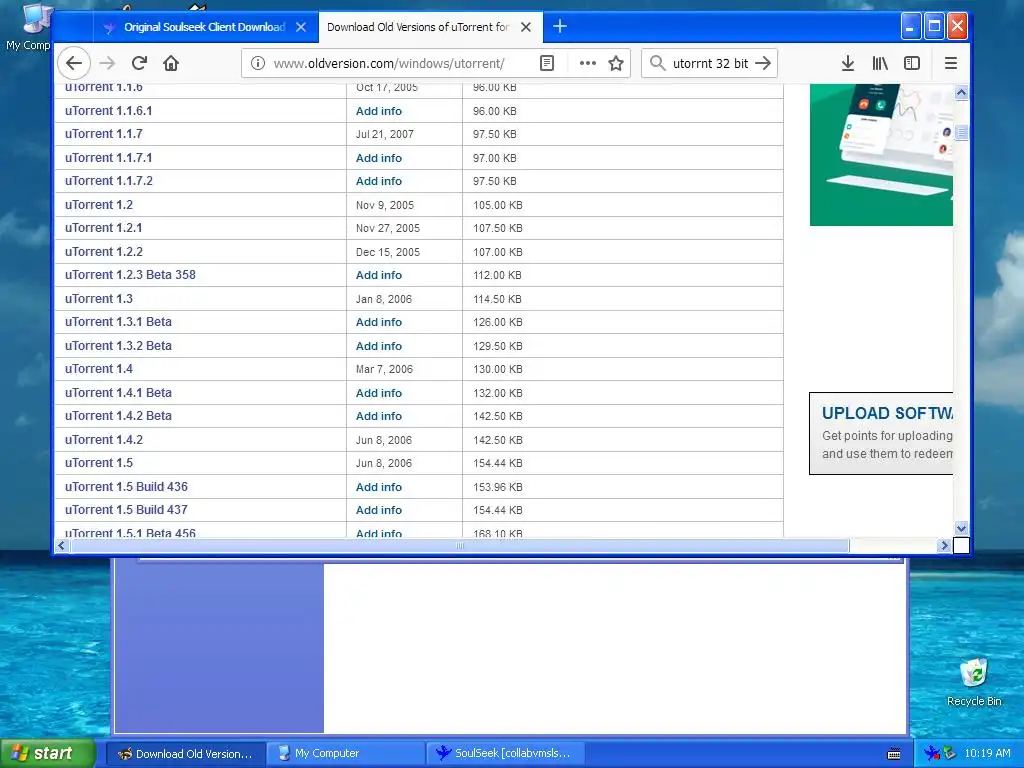Close the Original Soulseek Client Download tab
Screen dimensions: 1024x768
[x=300, y=27]
